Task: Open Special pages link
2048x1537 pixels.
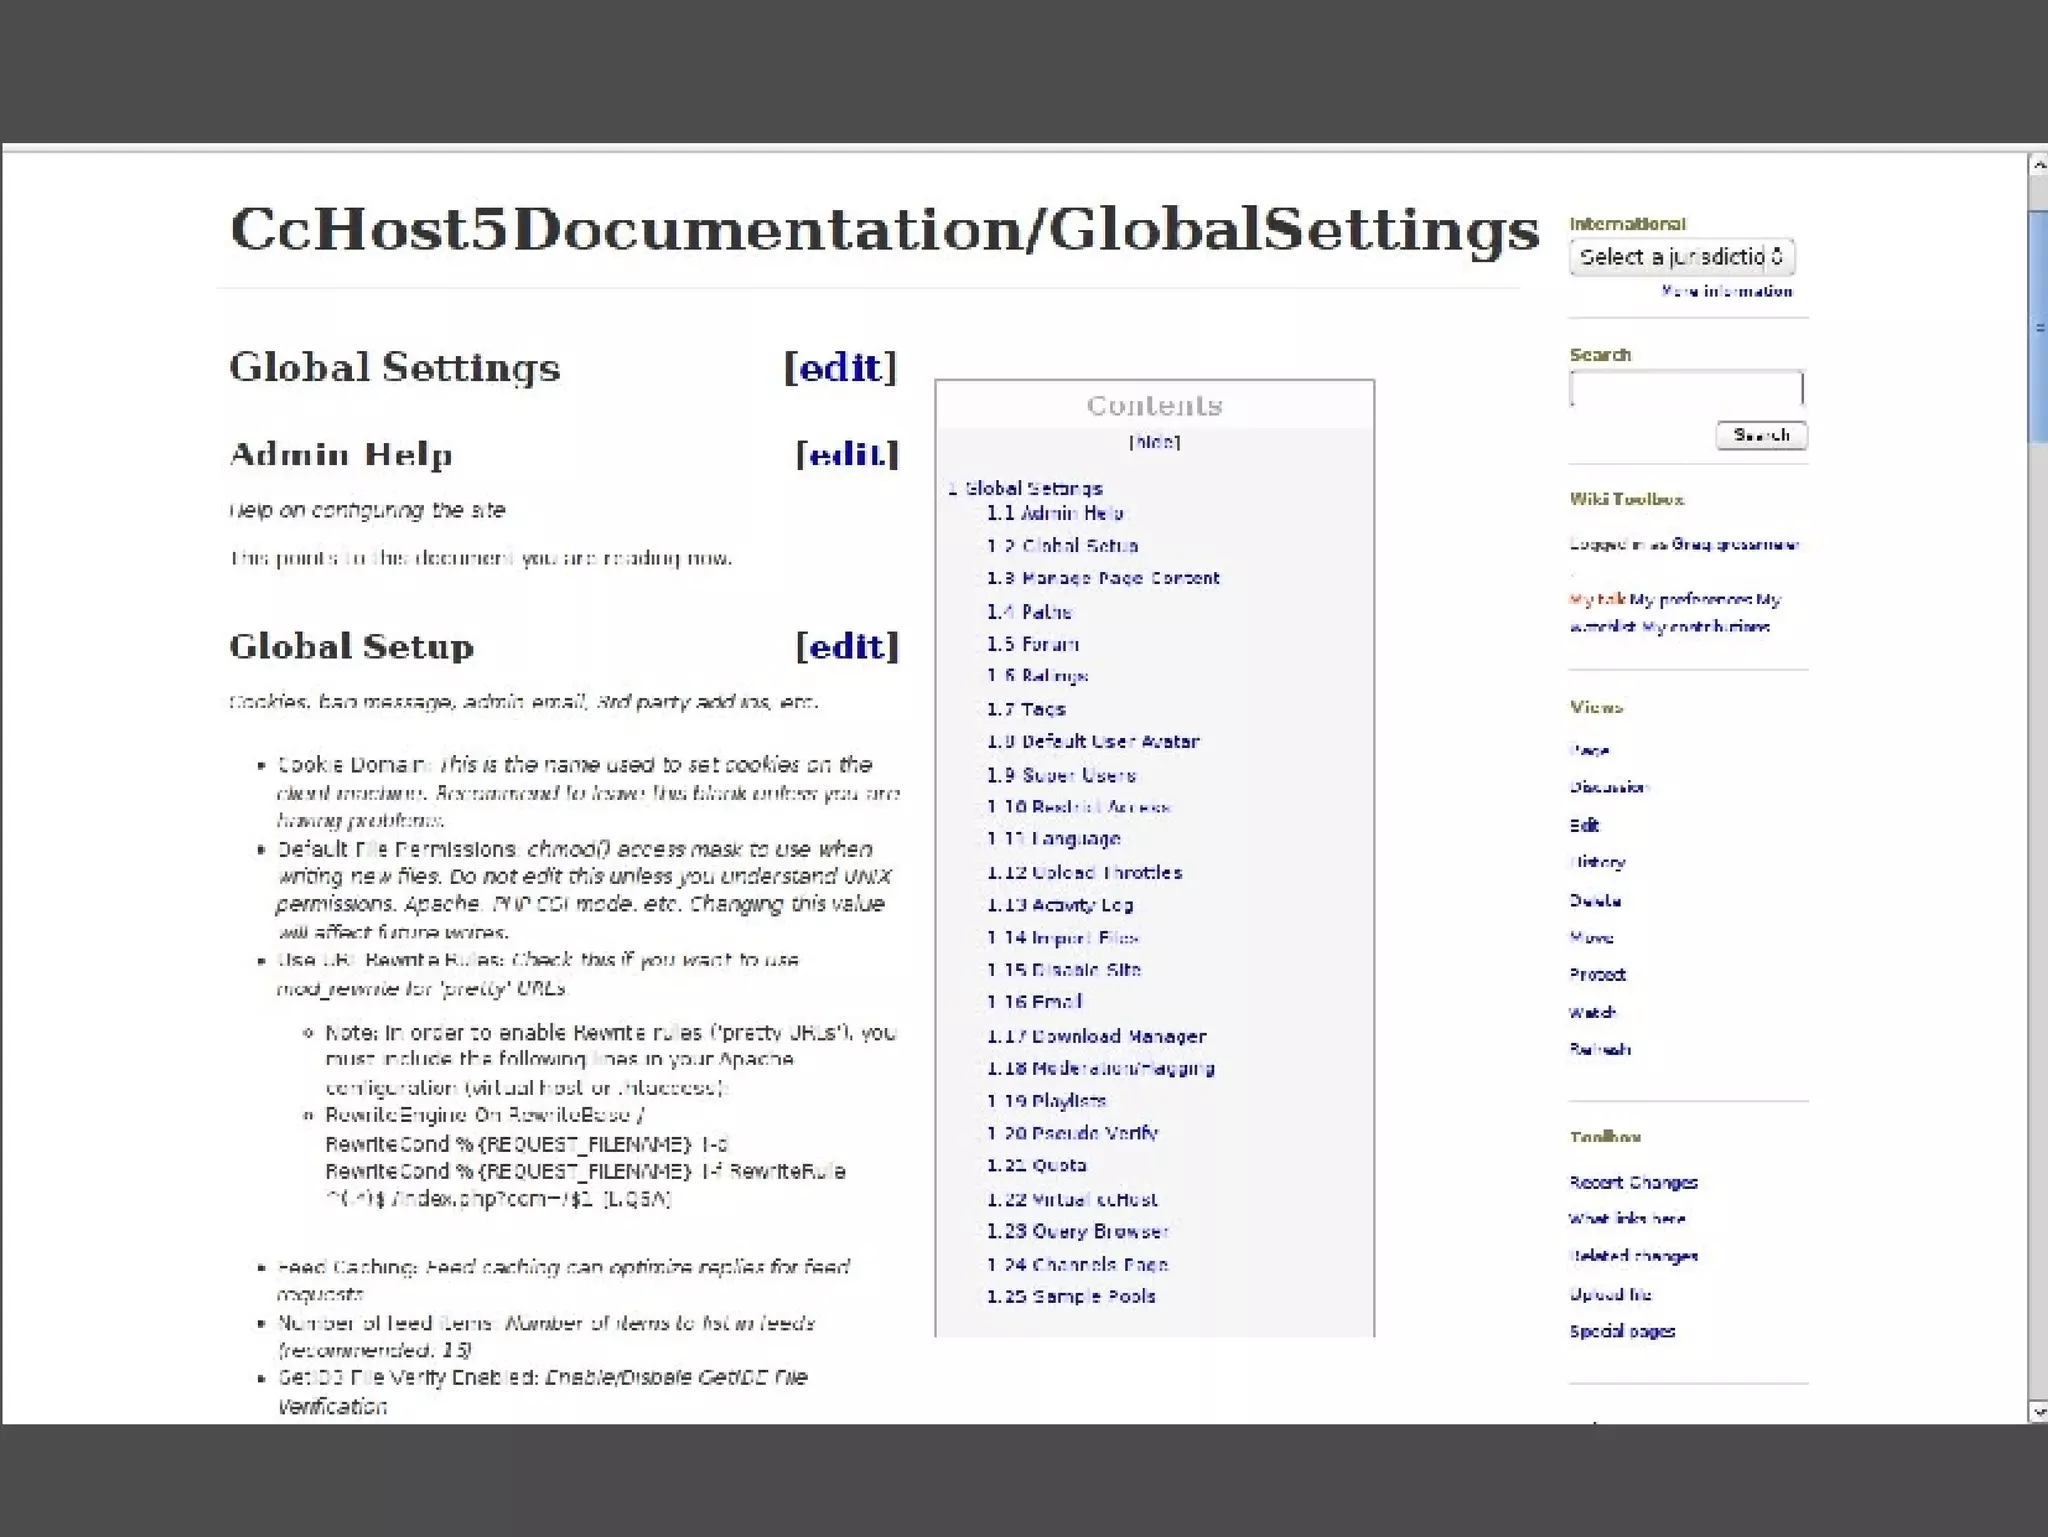Action: click(x=1621, y=1331)
